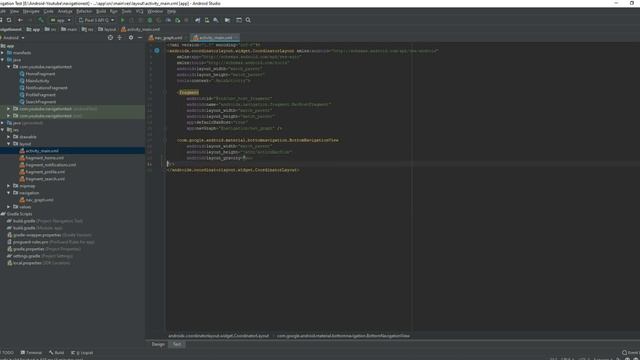This screenshot has height=360, width=640.
Task: Click the Scroll from Source target icon
Action: point(110,38)
